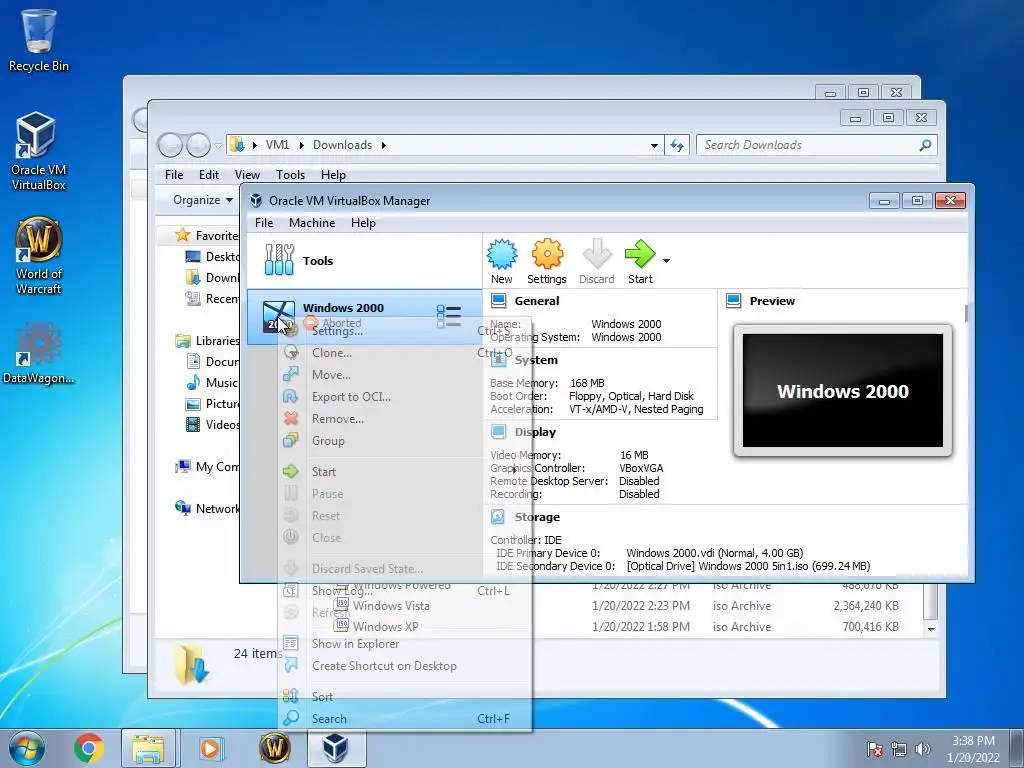Image resolution: width=1024 pixels, height=768 pixels.
Task: Click the Action Center flag tray icon
Action: click(875, 749)
